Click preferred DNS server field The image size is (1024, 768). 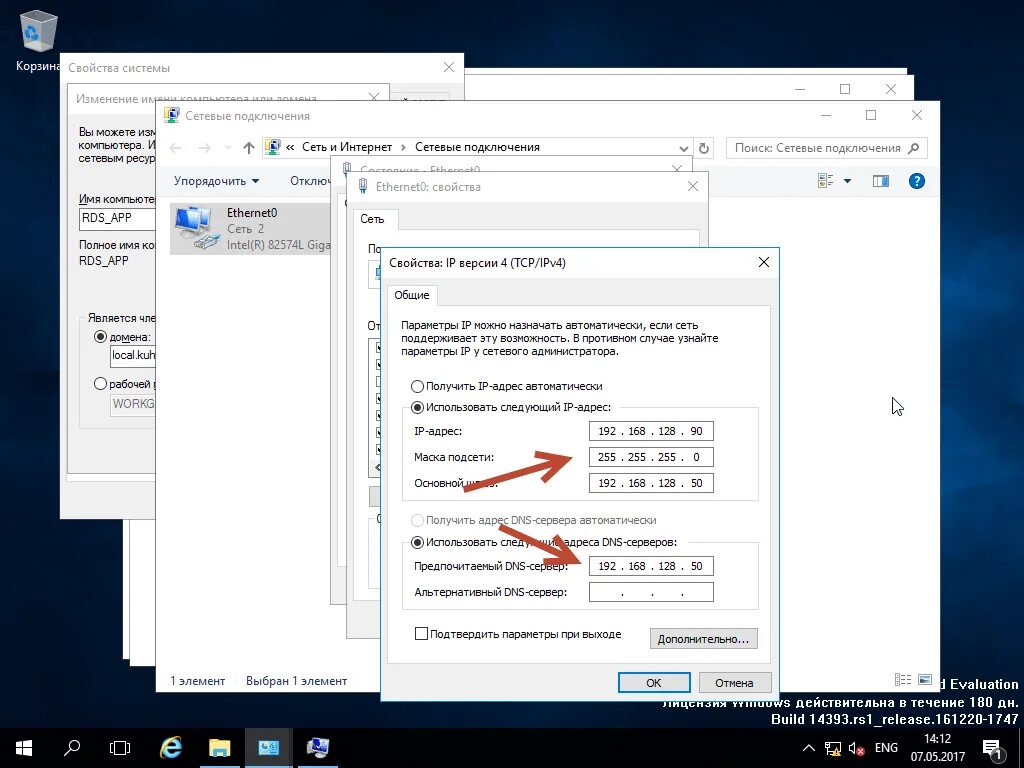pyautogui.click(x=651, y=566)
